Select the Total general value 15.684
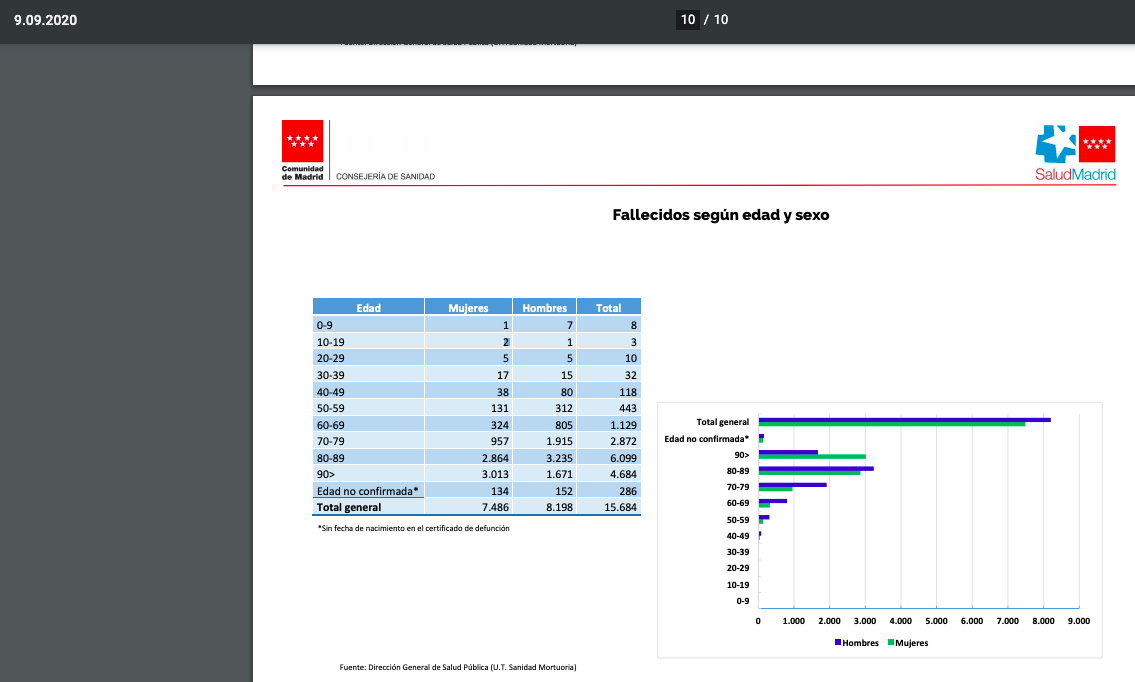1135x682 pixels. click(617, 507)
